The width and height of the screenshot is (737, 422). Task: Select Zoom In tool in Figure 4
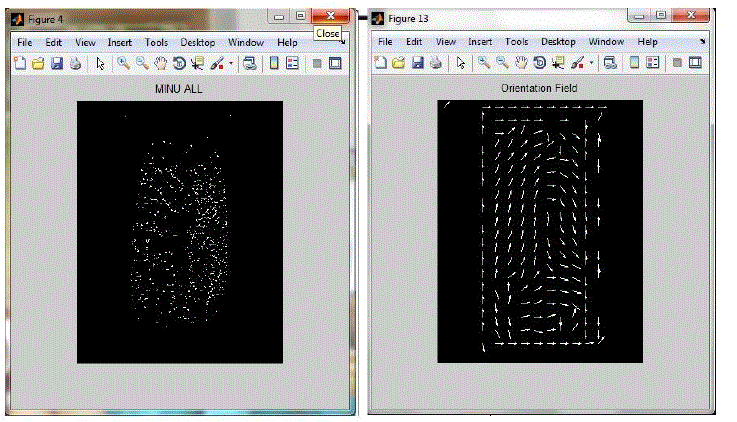123,63
